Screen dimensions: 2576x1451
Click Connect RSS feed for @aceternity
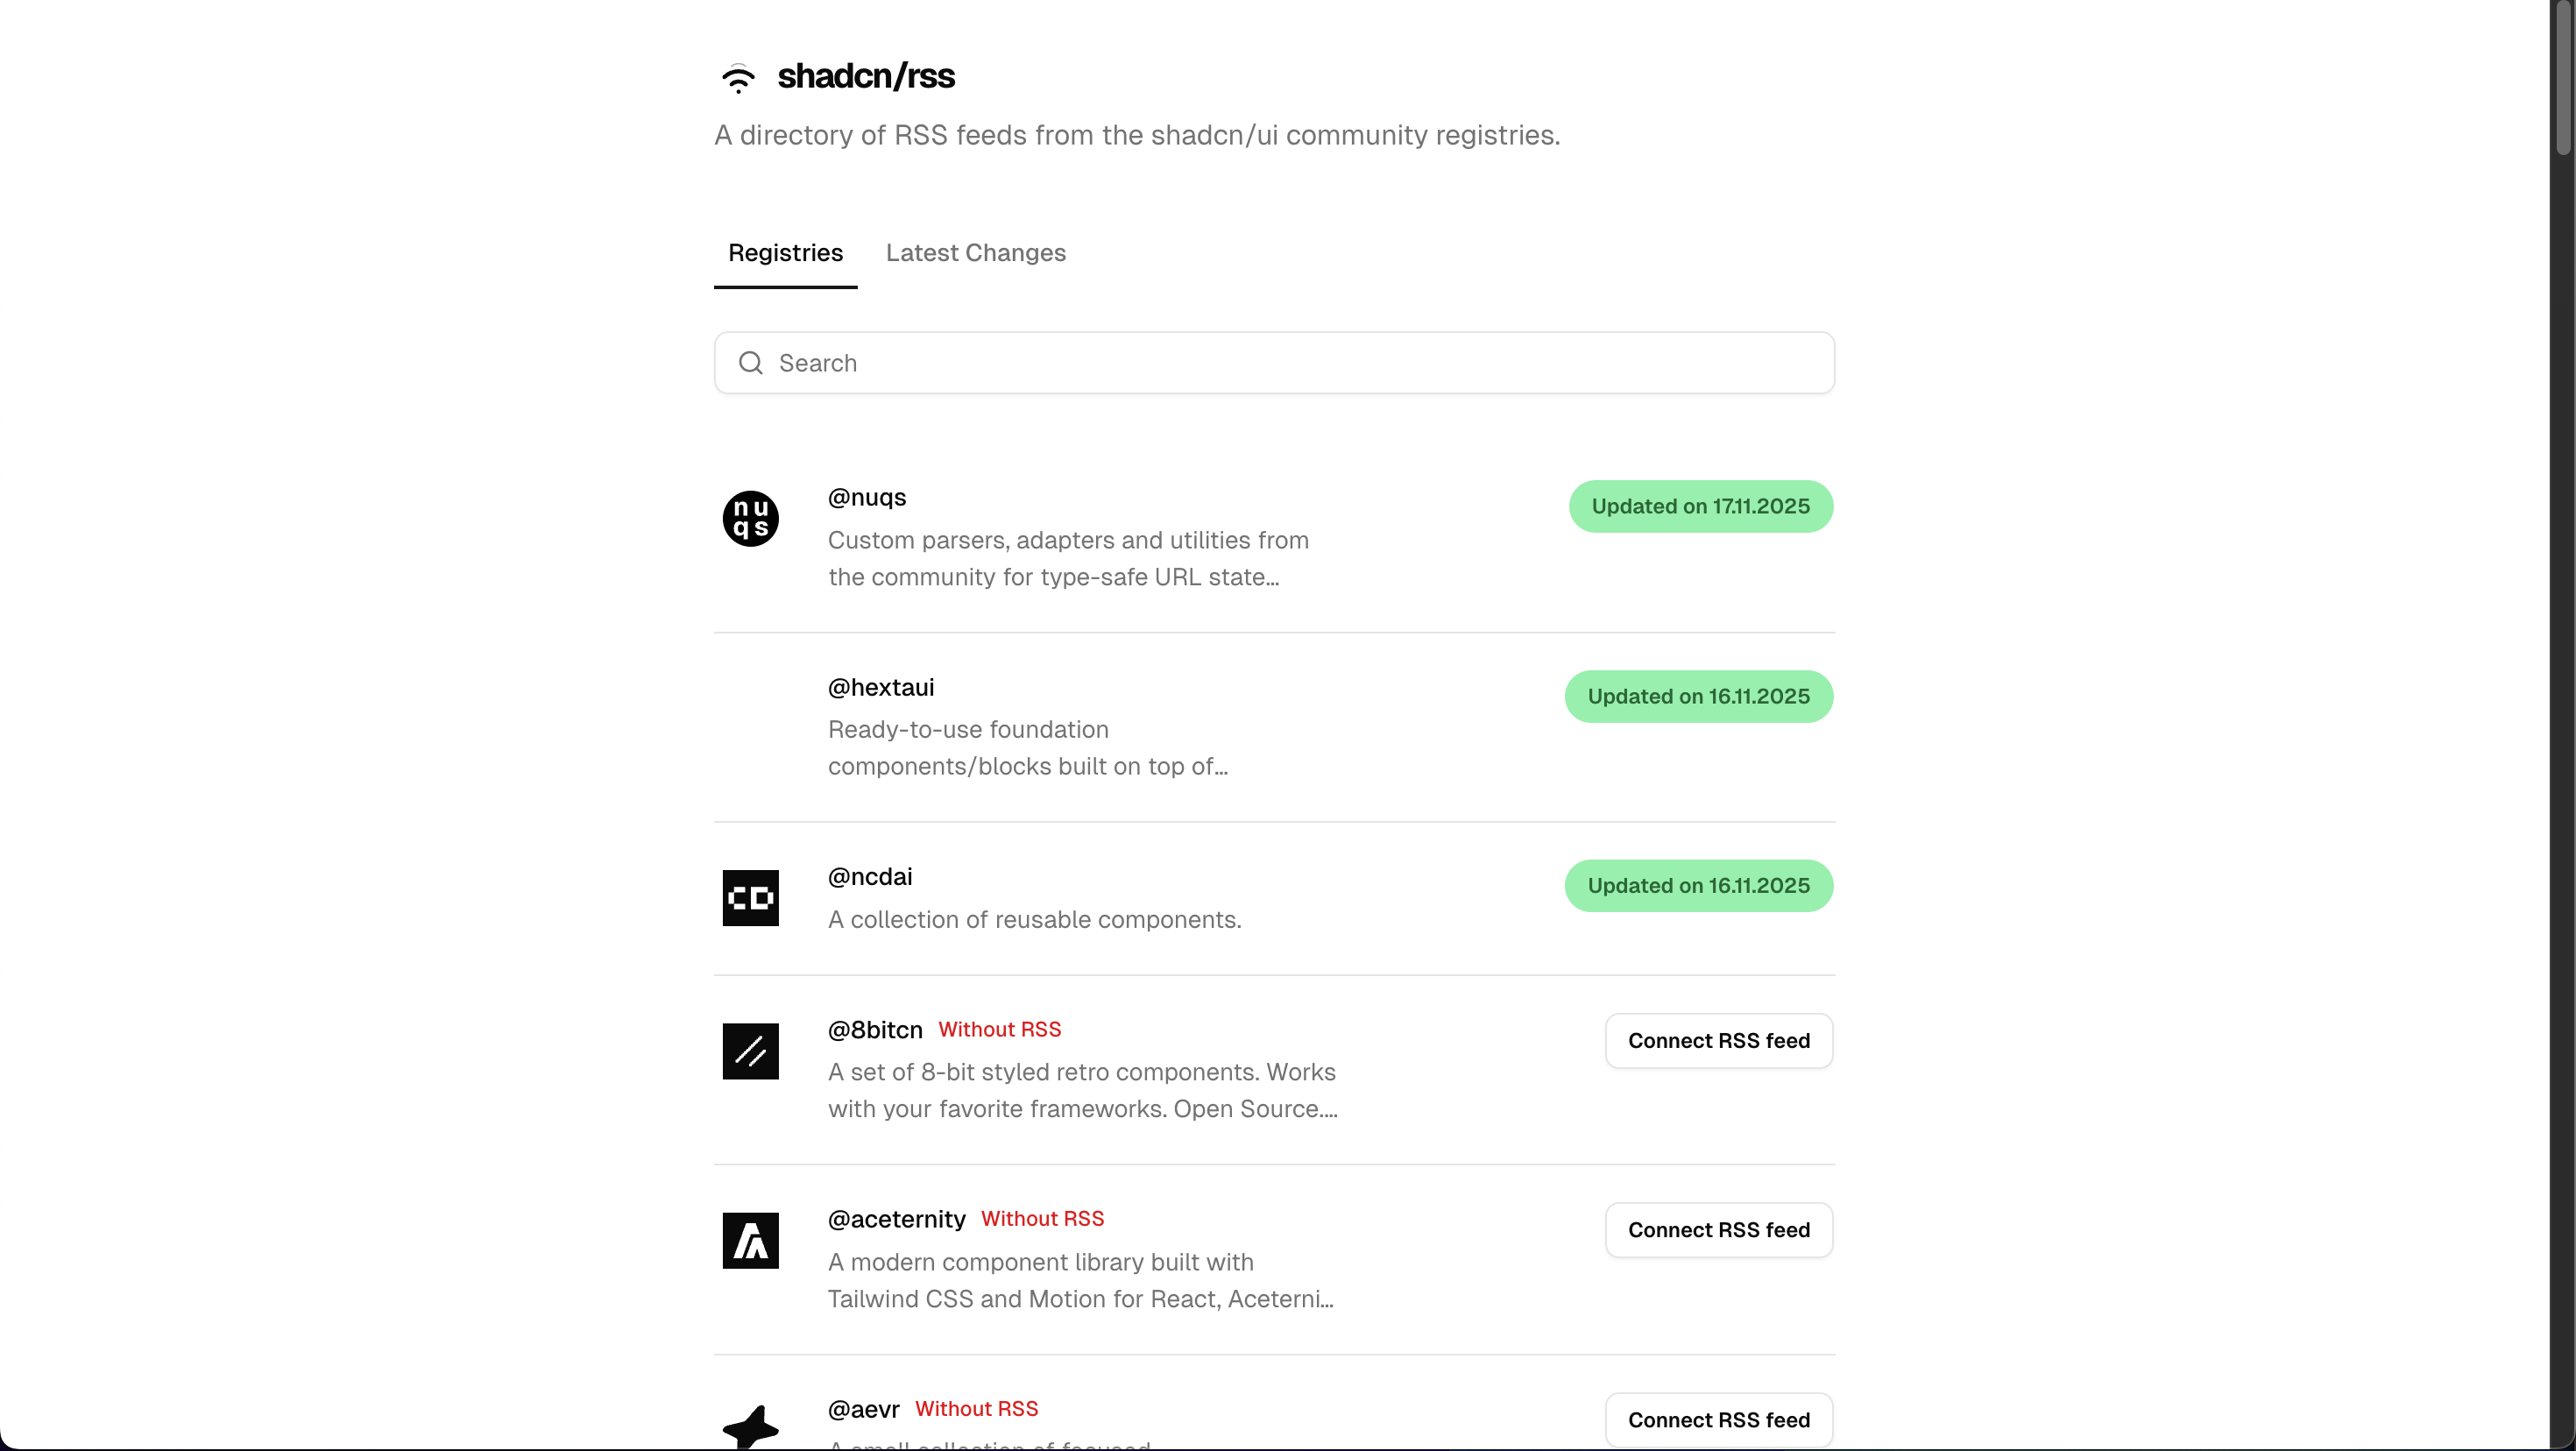point(1718,1230)
